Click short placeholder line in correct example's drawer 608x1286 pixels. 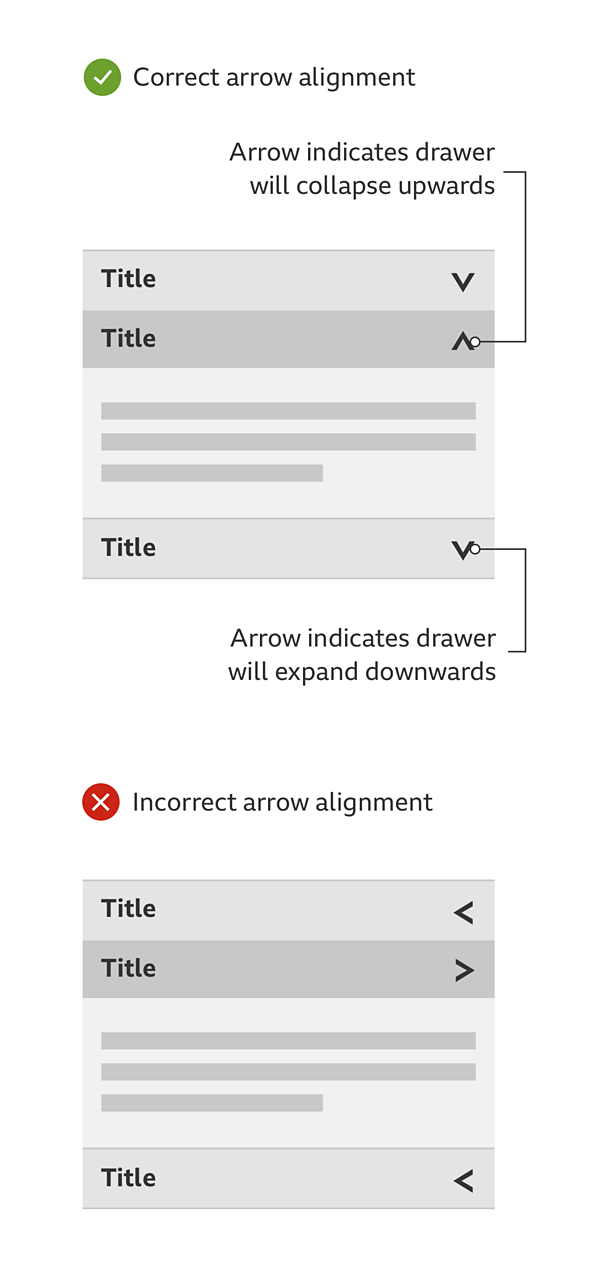(x=212, y=473)
